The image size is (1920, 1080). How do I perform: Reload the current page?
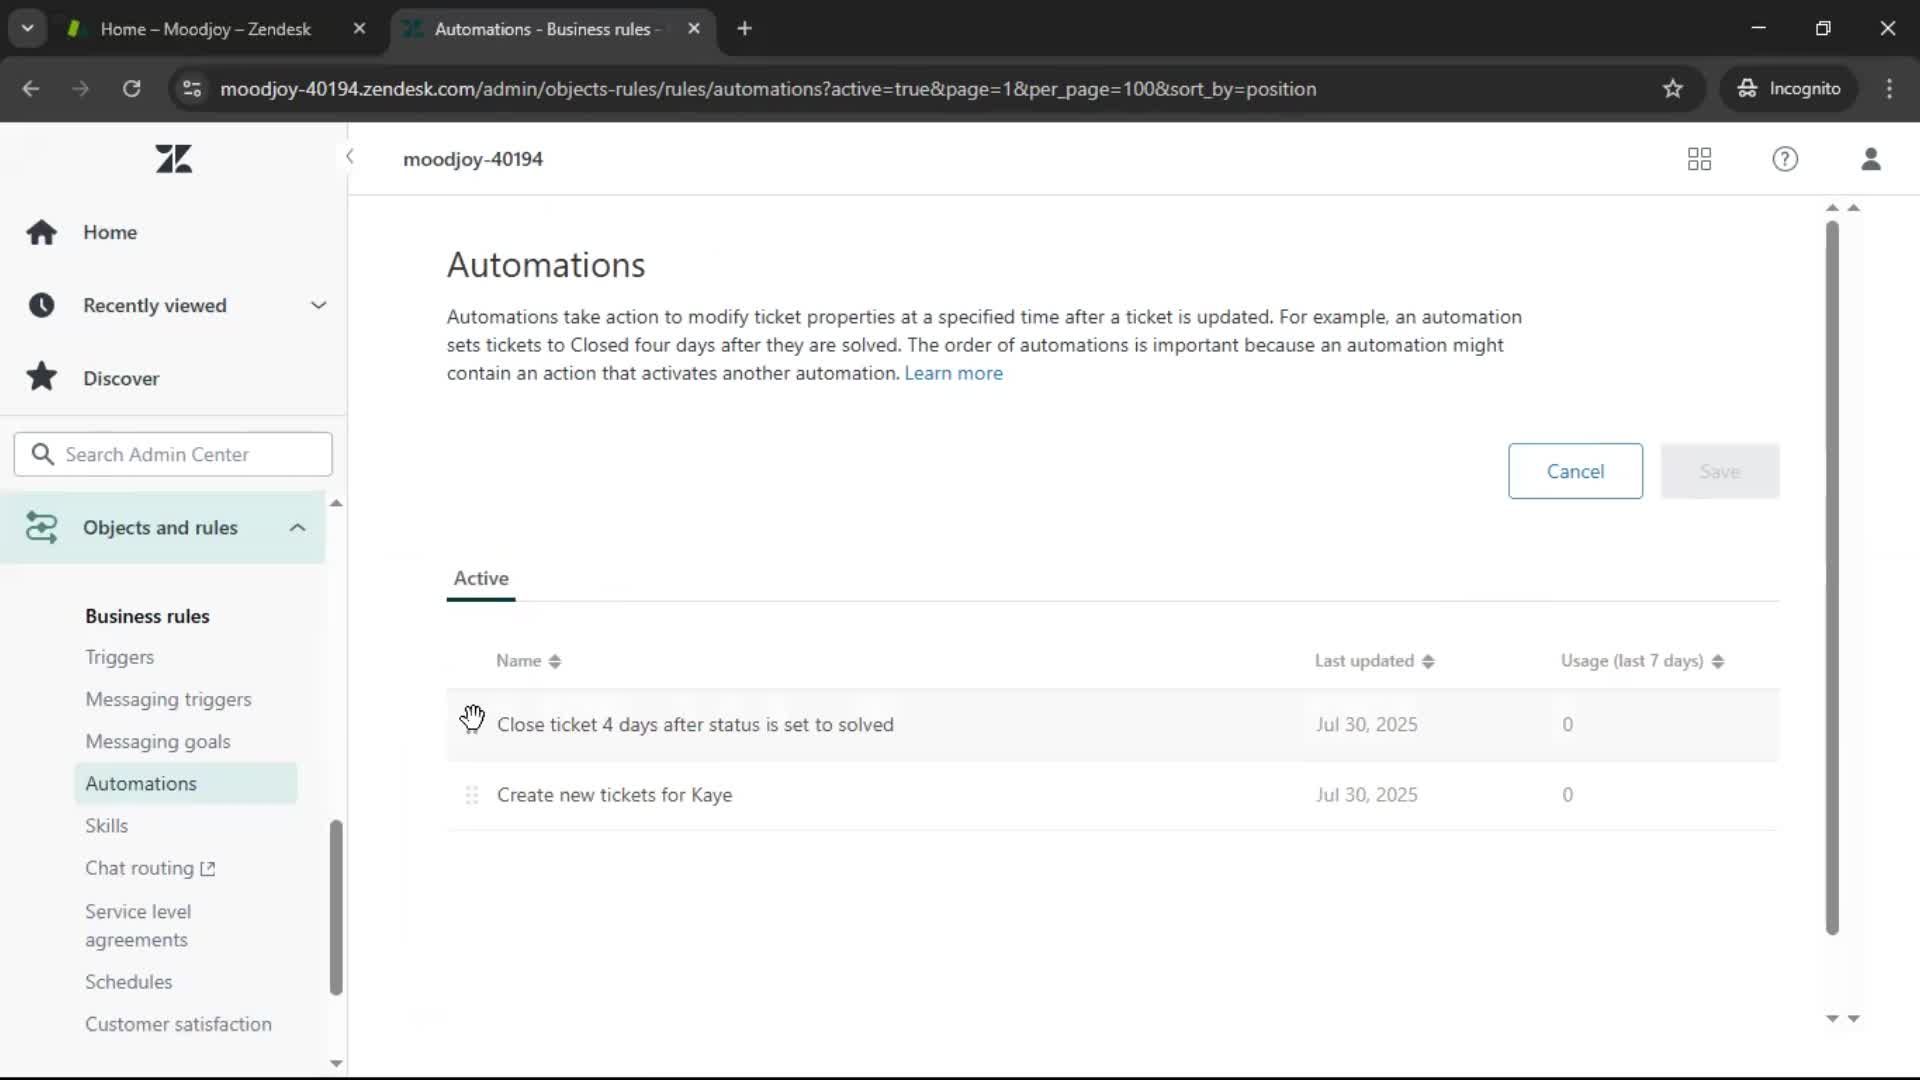tap(131, 89)
